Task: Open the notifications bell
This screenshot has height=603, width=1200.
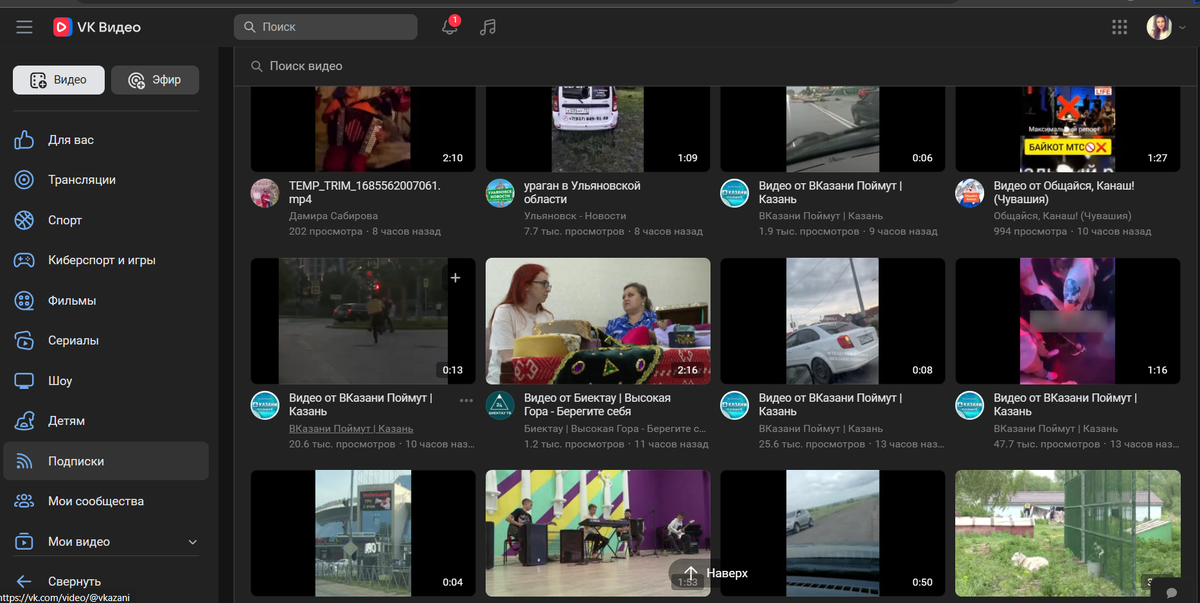Action: click(450, 27)
